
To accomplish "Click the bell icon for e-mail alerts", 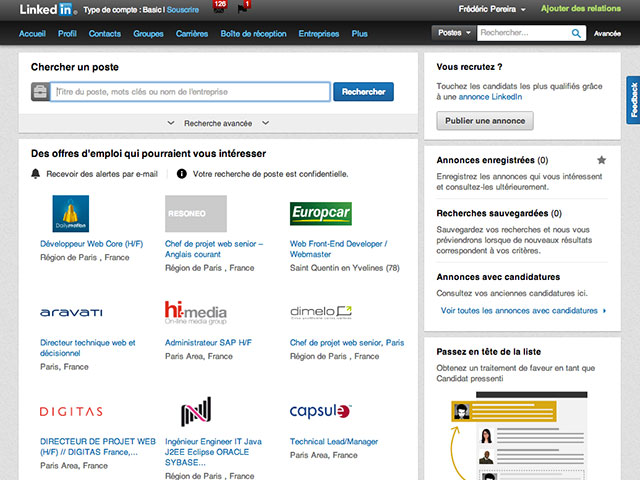I will point(36,174).
